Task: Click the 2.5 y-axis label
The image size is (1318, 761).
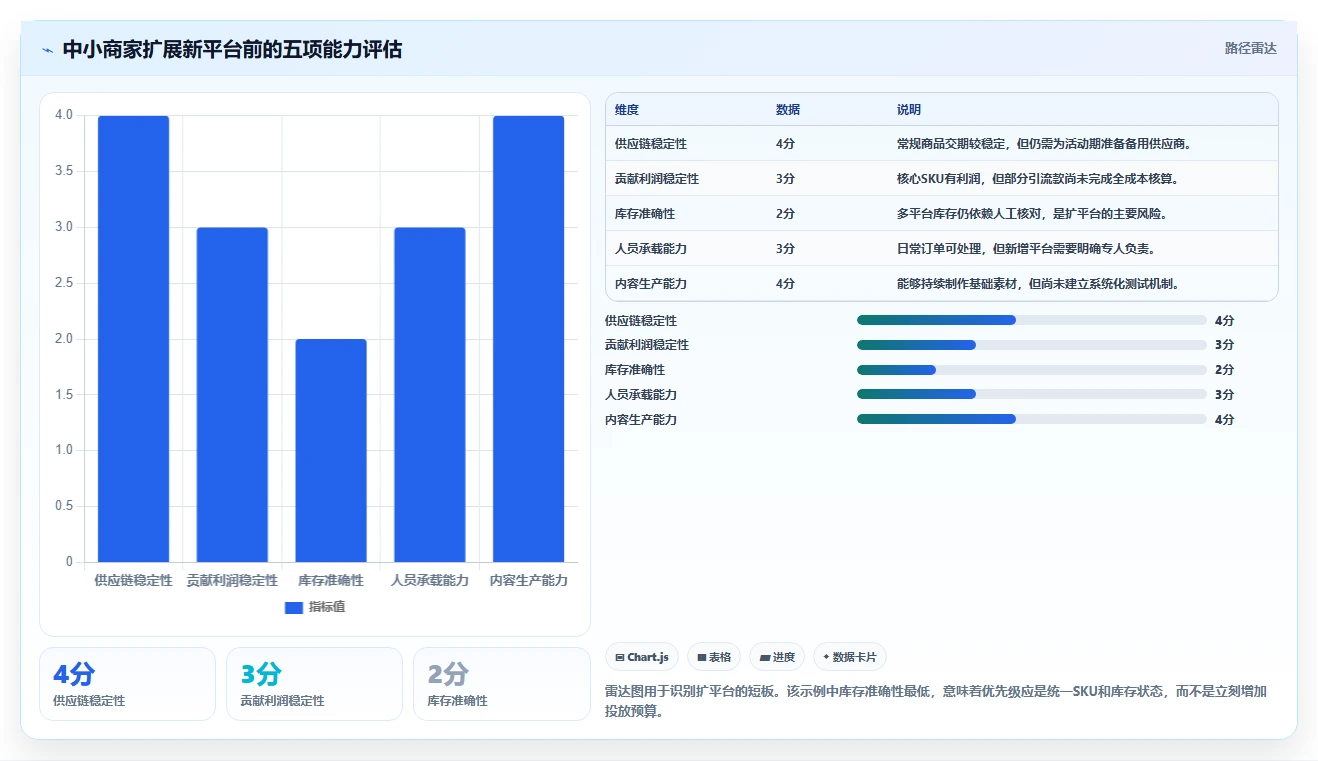Action: tap(64, 283)
